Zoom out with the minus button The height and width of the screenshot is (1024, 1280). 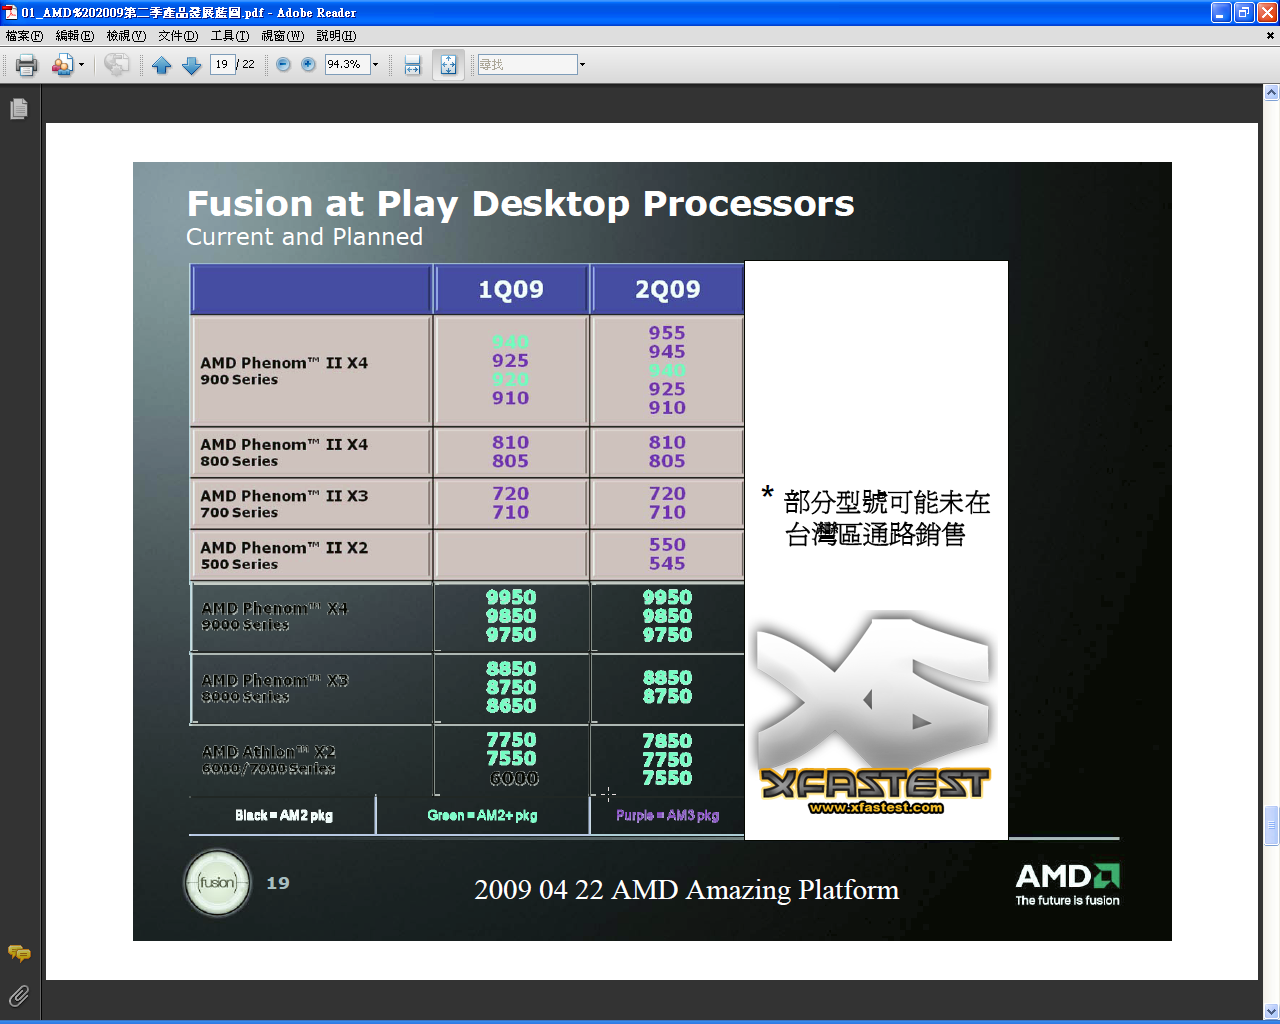pyautogui.click(x=283, y=64)
